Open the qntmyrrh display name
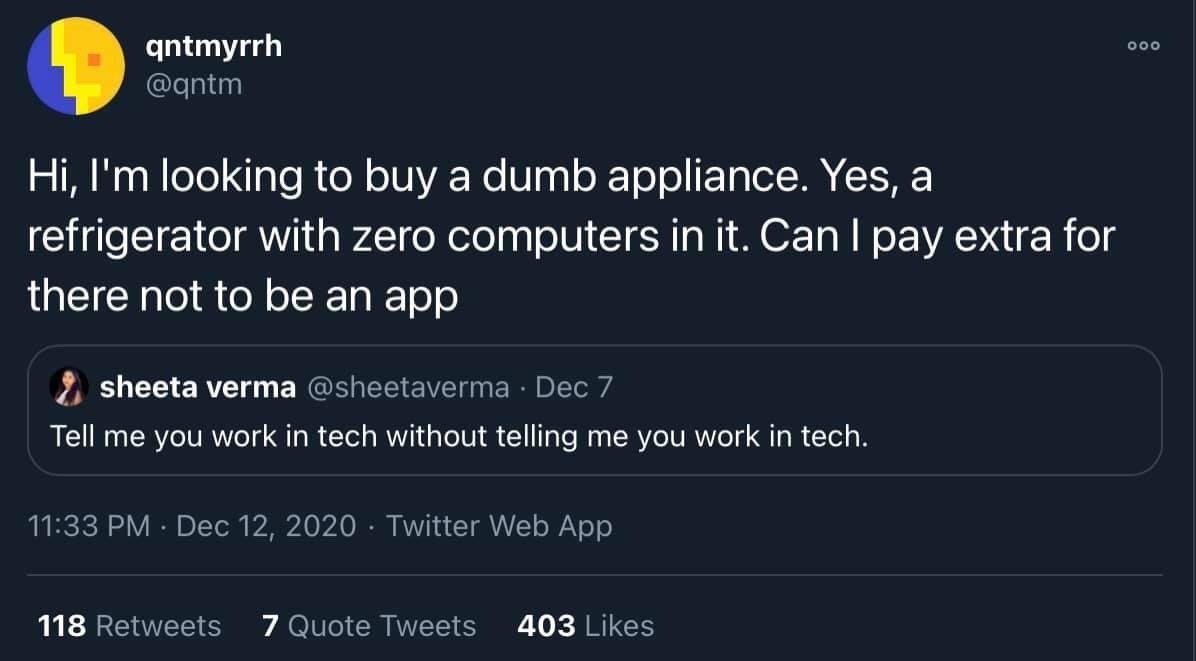 tap(214, 47)
